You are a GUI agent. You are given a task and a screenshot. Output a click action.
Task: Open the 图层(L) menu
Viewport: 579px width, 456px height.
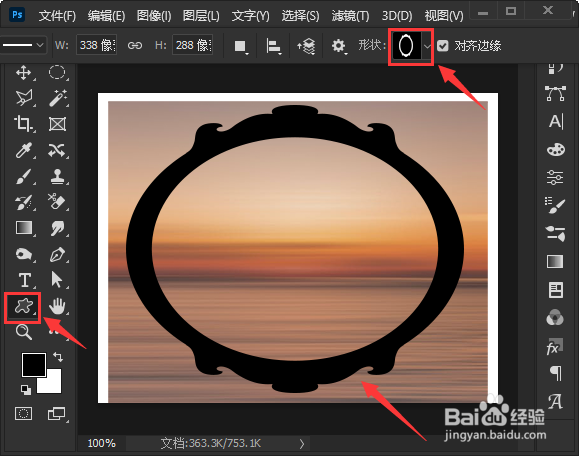tap(201, 16)
